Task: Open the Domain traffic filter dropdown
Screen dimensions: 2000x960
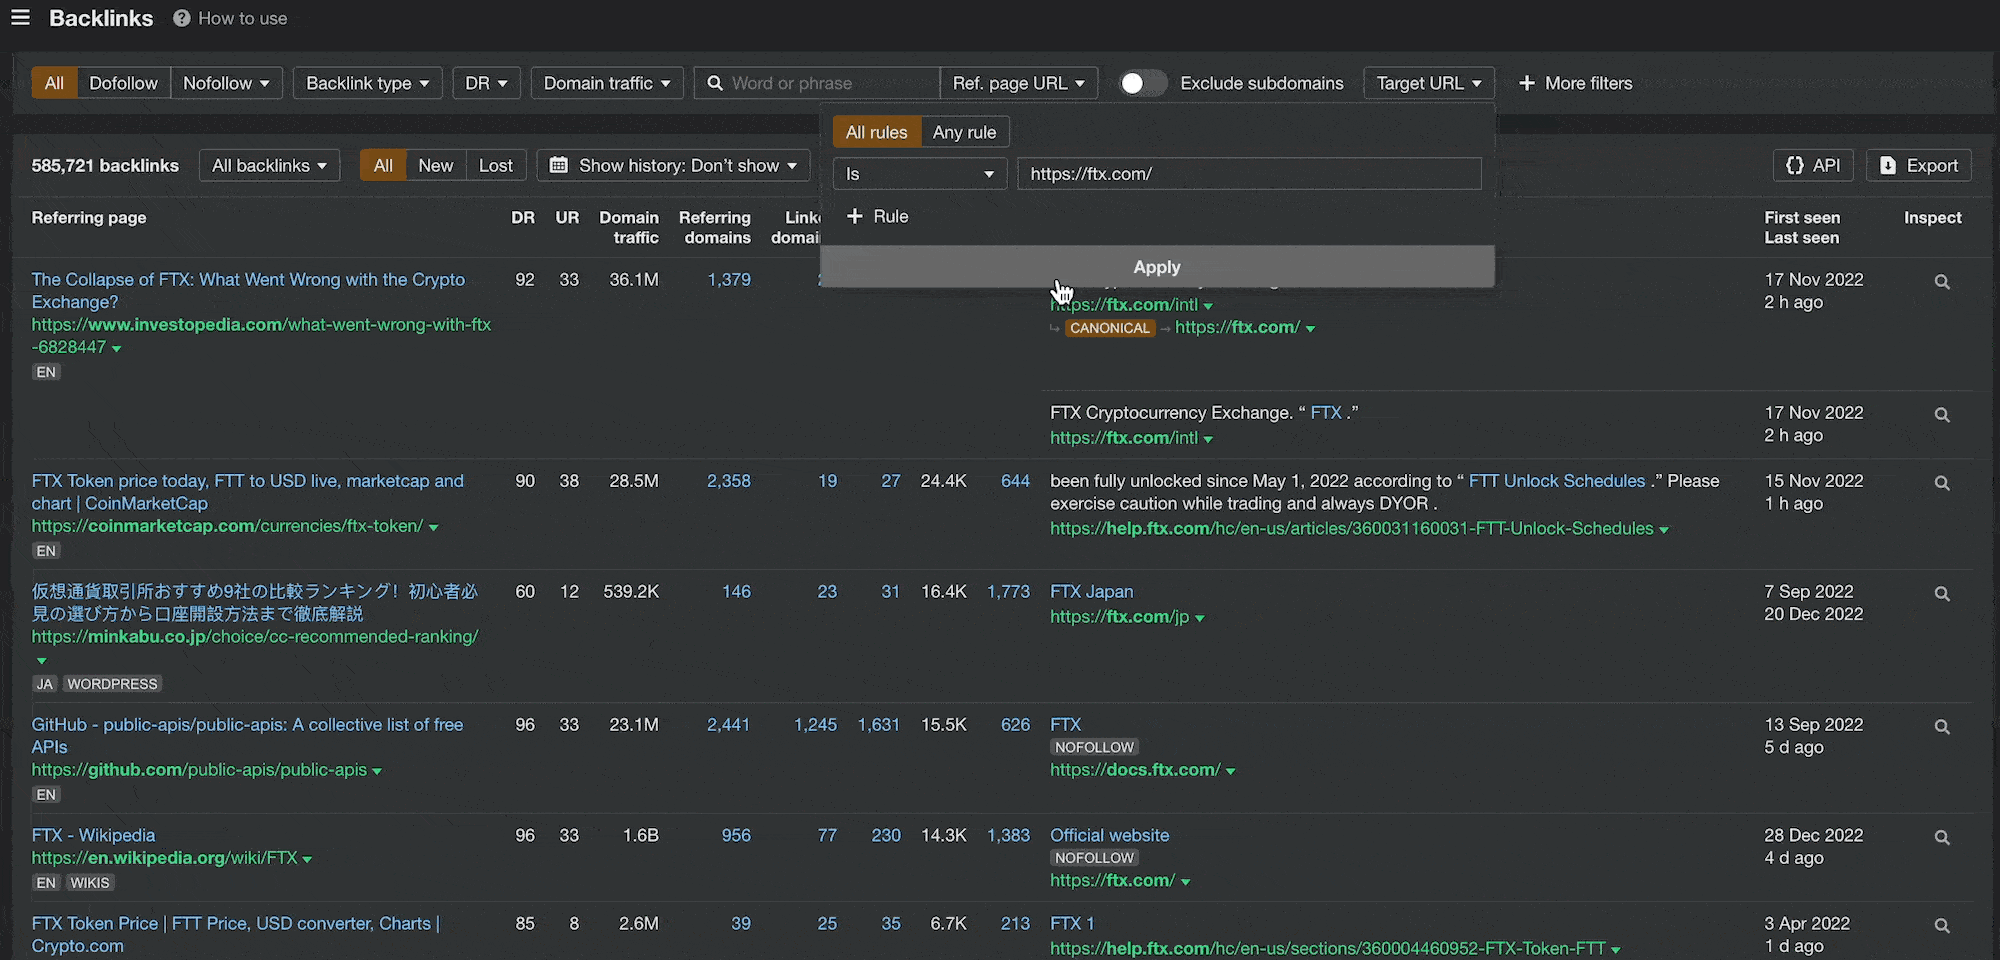Action: coord(607,83)
